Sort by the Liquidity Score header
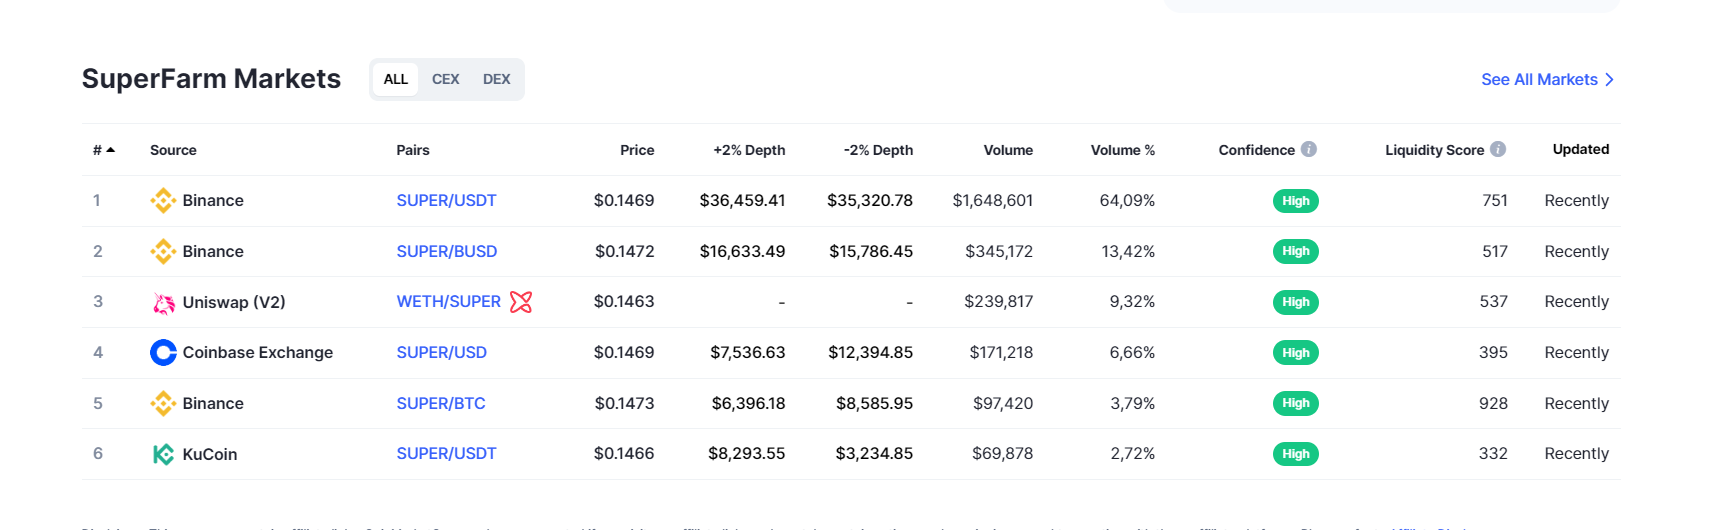The height and width of the screenshot is (530, 1730). 1435,150
